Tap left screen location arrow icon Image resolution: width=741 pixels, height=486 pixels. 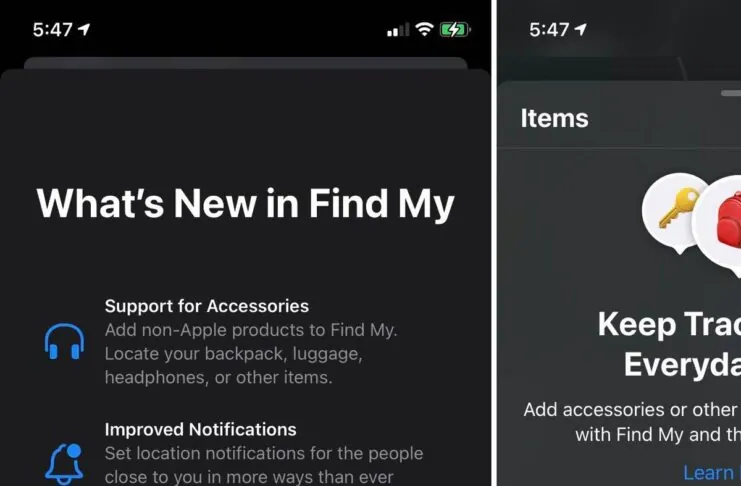(x=84, y=29)
